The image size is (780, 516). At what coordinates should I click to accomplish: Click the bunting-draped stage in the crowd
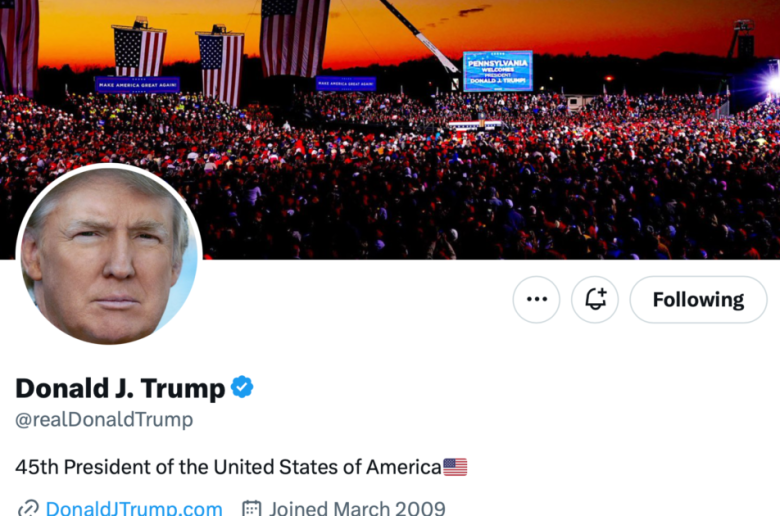point(475,126)
